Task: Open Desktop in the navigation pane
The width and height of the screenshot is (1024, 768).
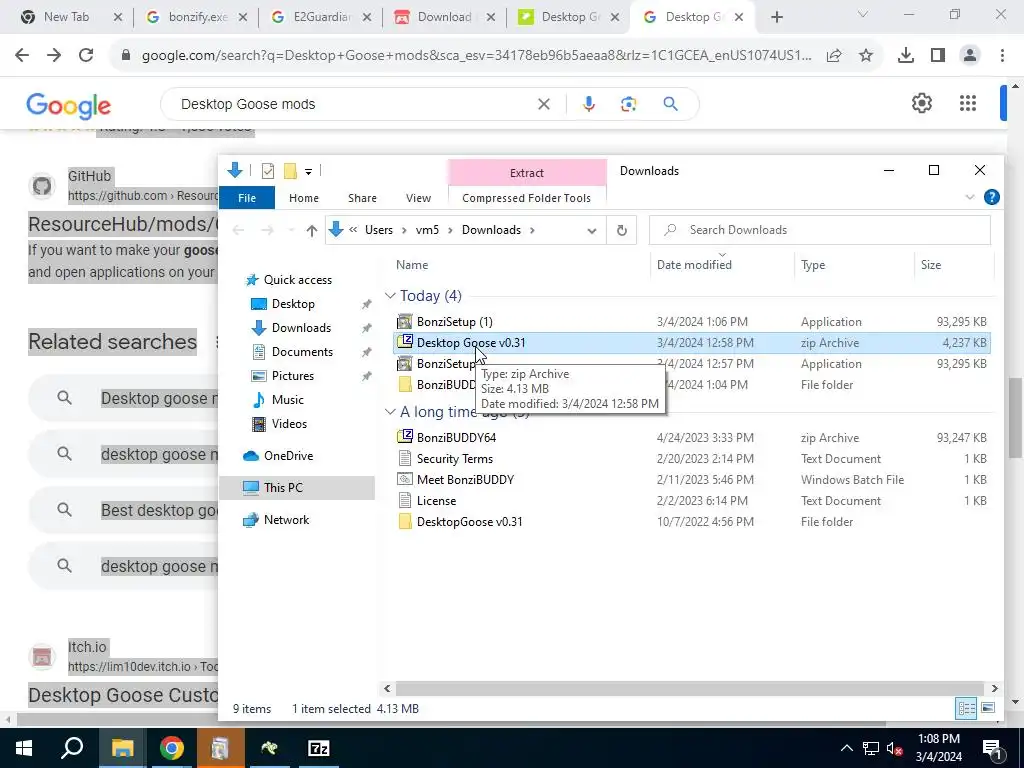Action: pos(293,304)
